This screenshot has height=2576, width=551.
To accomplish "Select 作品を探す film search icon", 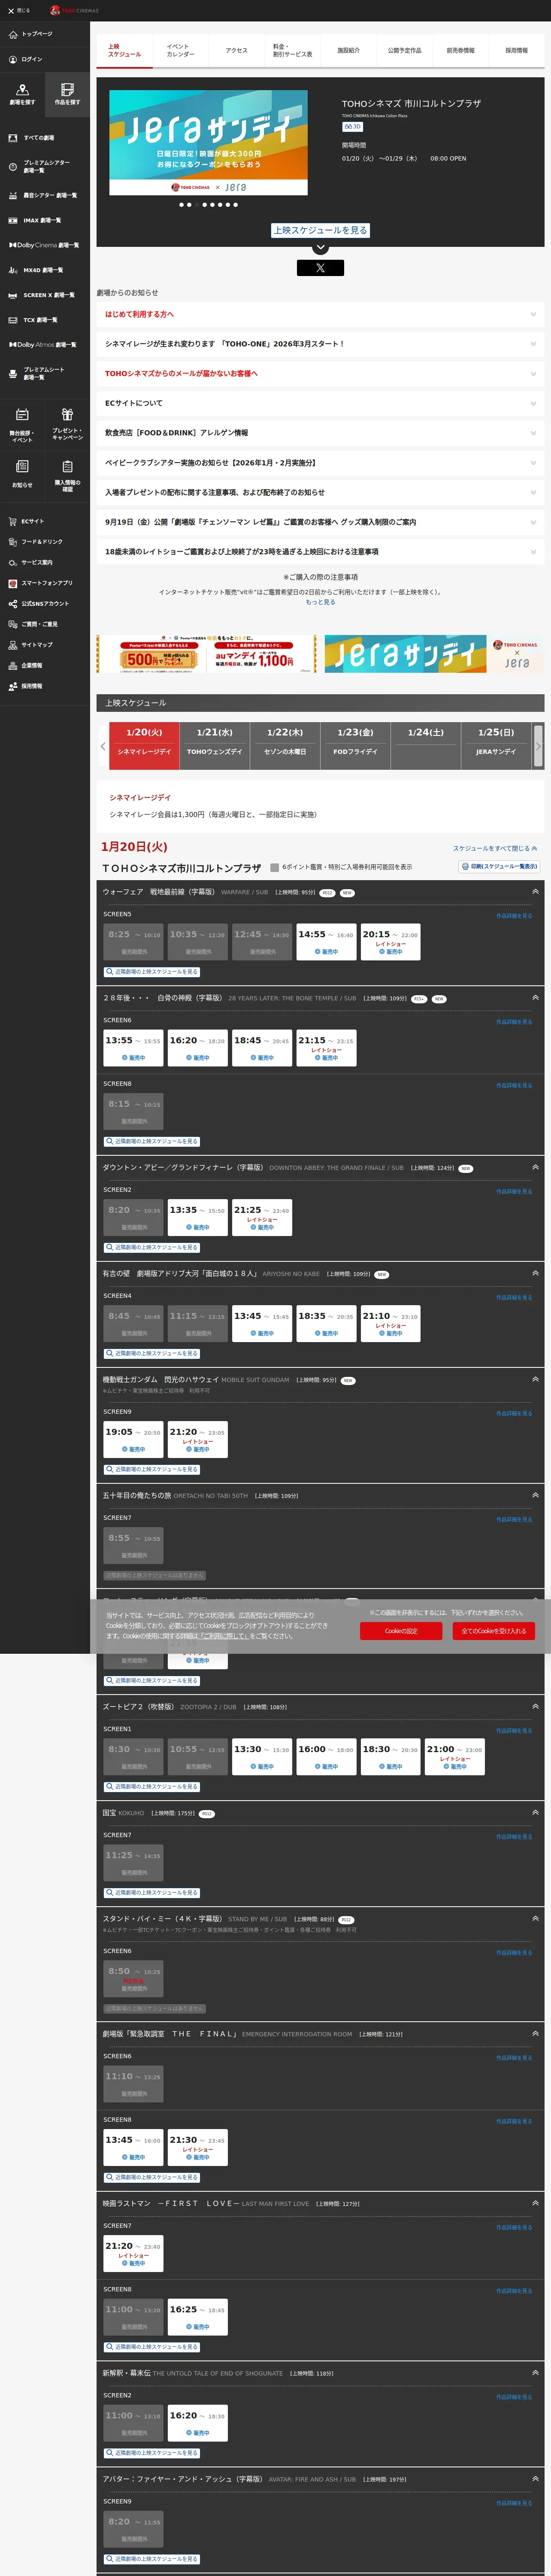I will tap(67, 94).
